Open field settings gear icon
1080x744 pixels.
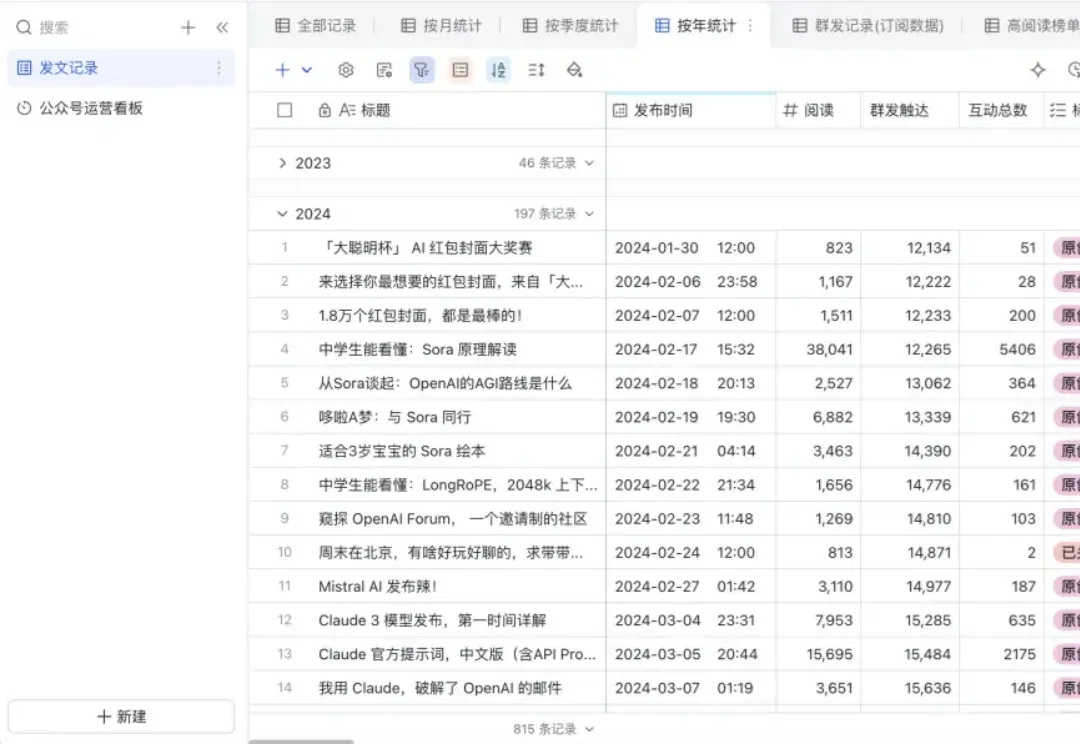click(346, 70)
